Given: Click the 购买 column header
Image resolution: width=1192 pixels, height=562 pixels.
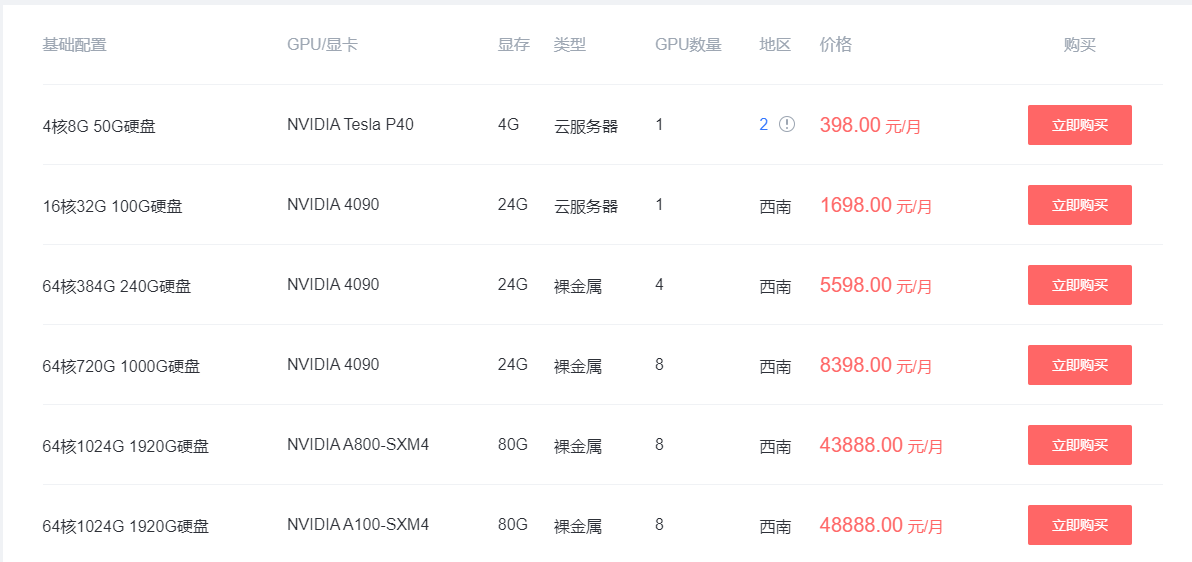Looking at the screenshot, I should [x=1079, y=45].
